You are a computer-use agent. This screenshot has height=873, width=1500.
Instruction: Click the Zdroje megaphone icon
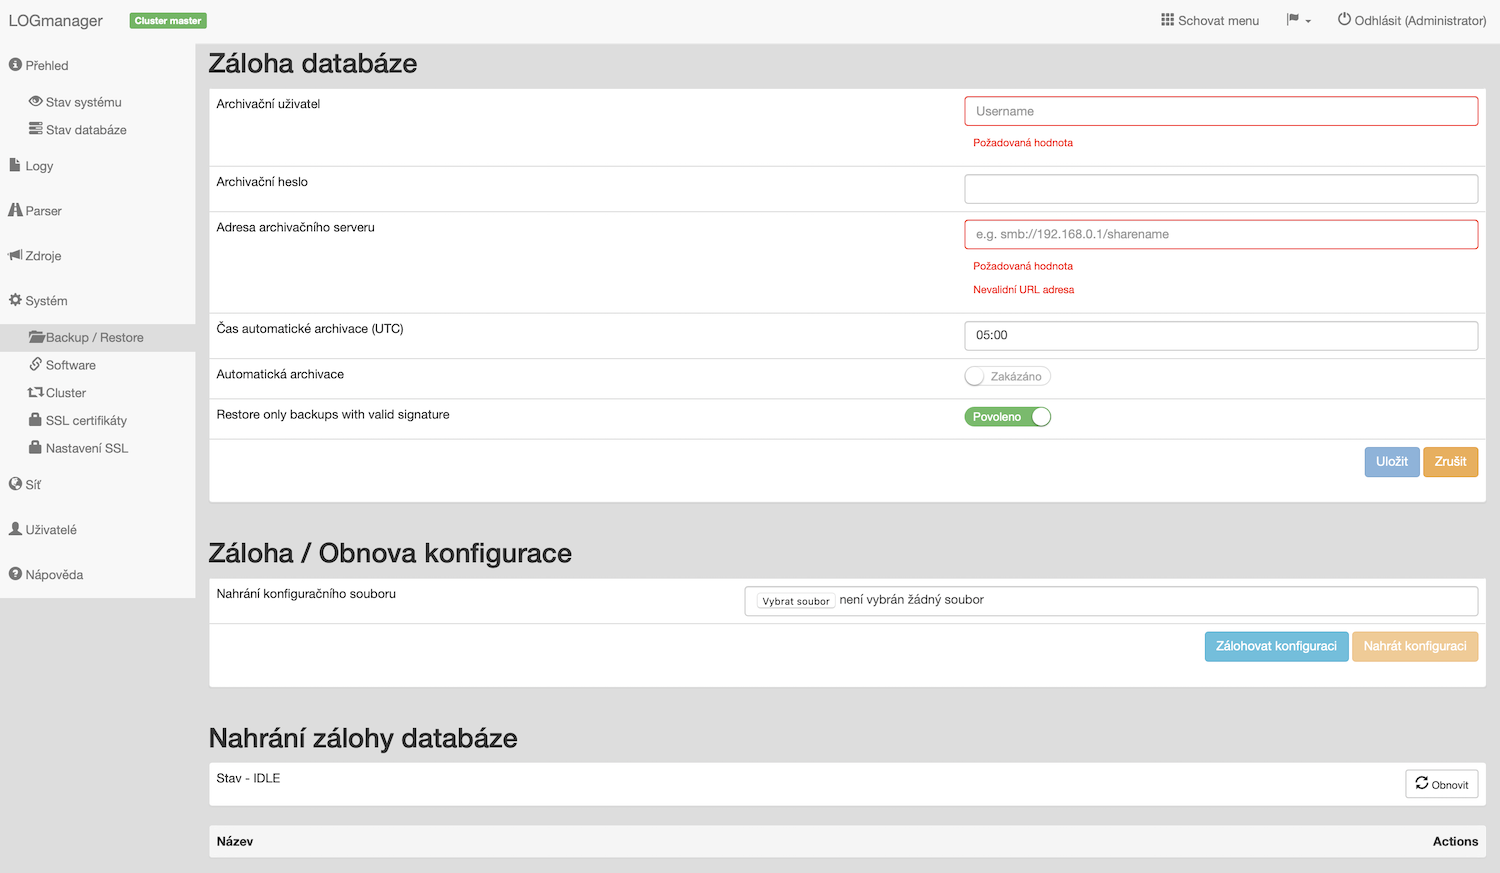[15, 255]
